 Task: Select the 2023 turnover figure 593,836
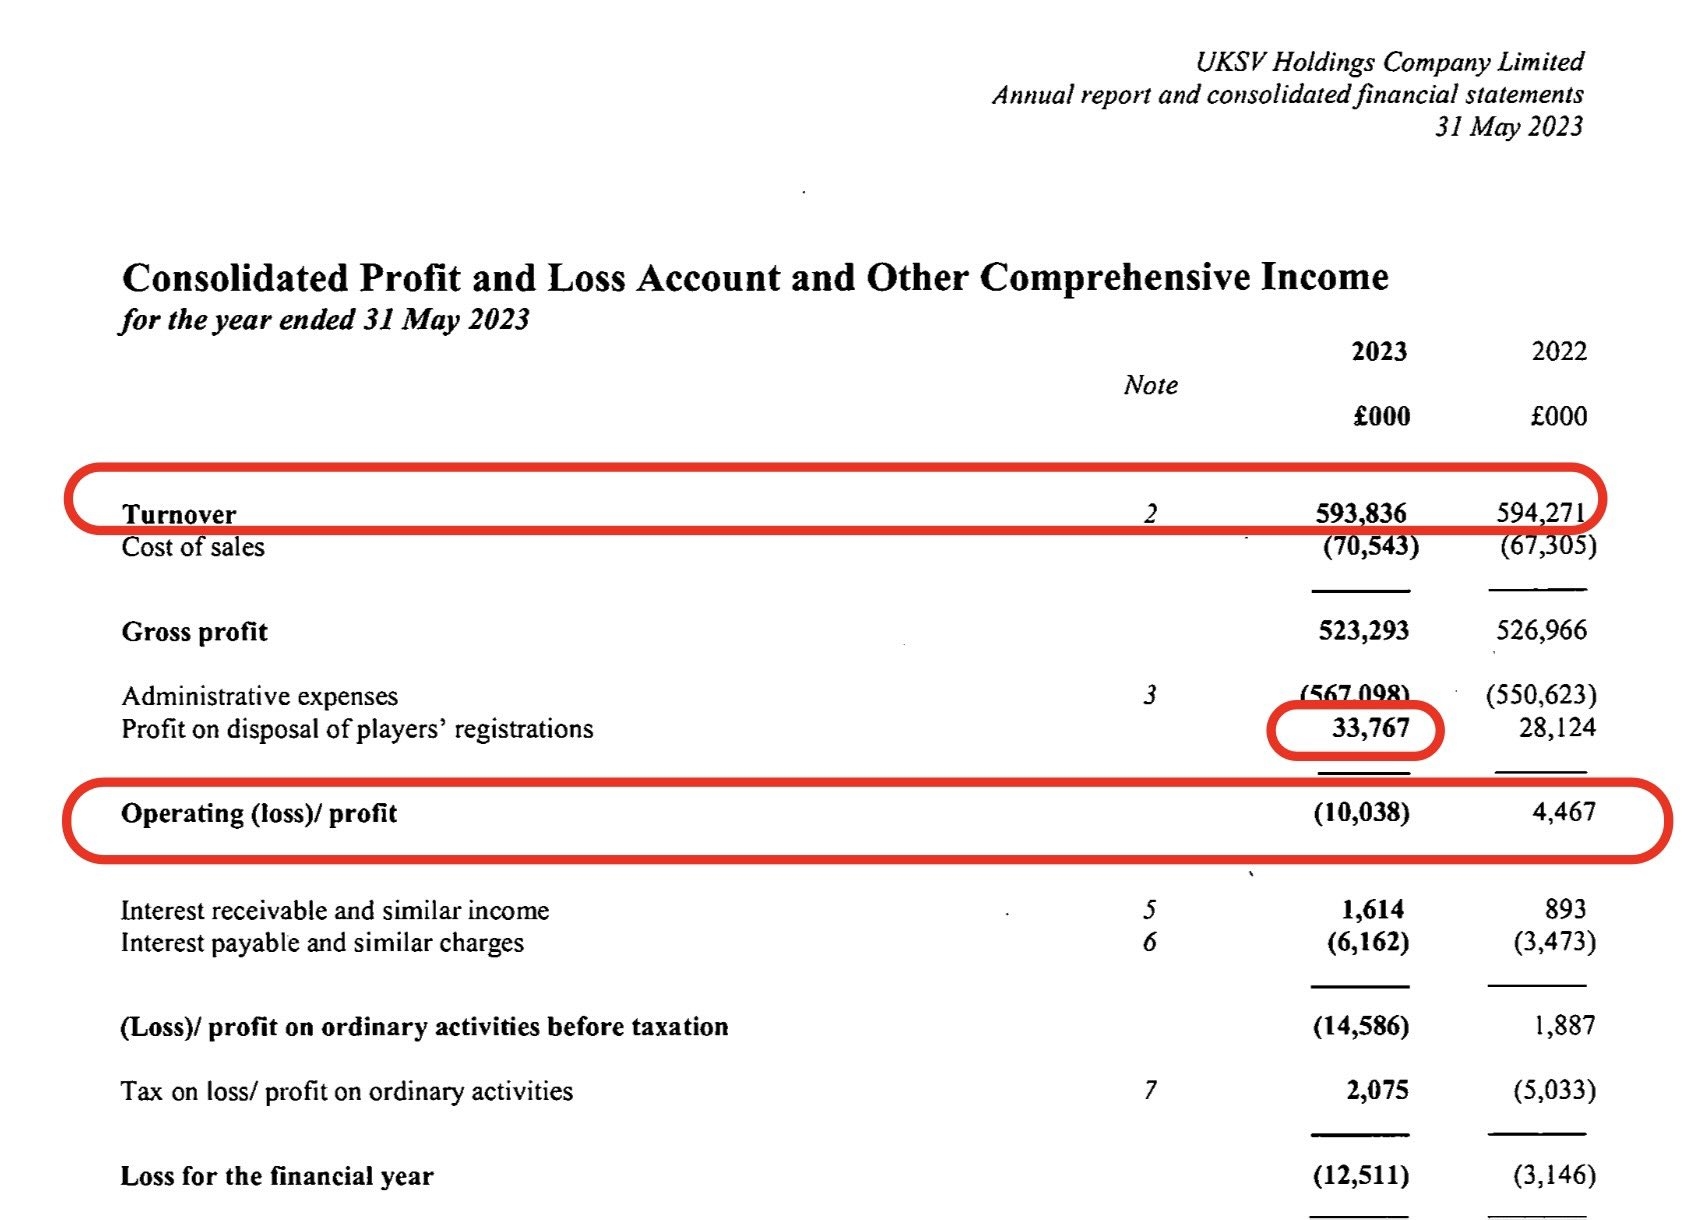click(1361, 513)
